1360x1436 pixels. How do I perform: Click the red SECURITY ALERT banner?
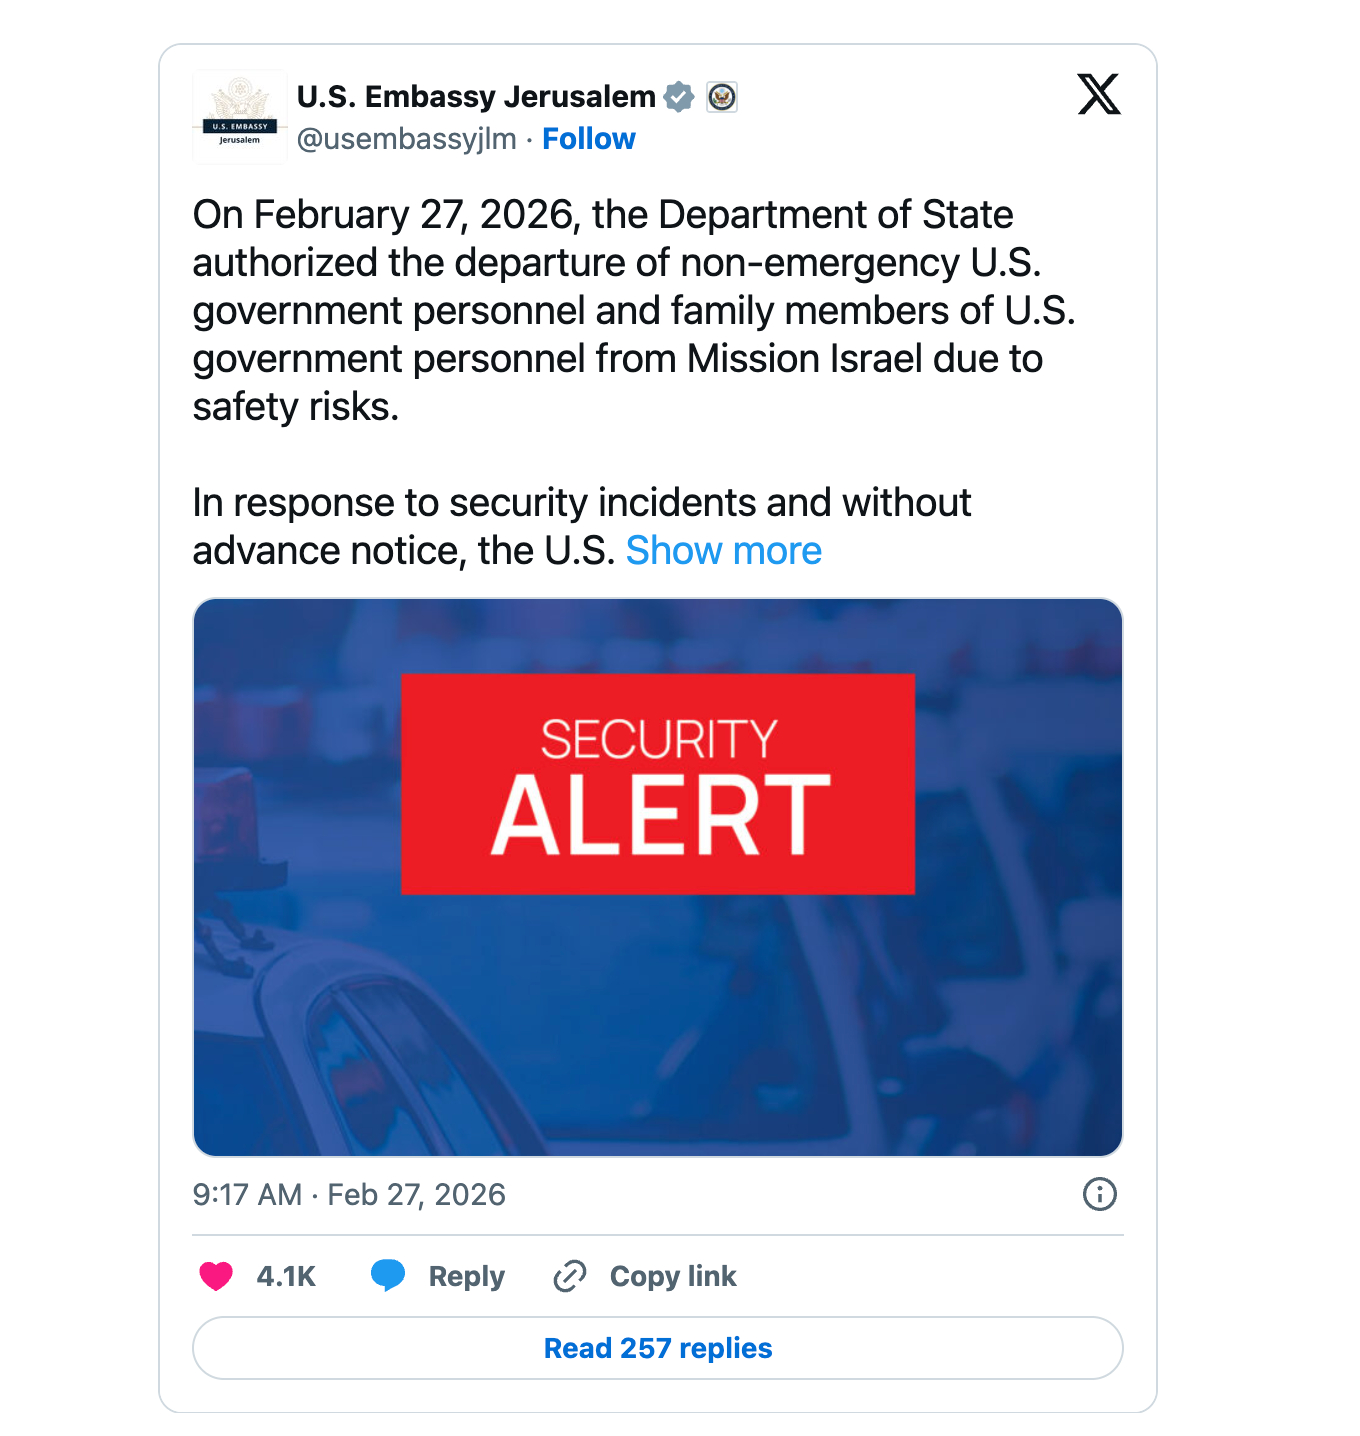pos(658,784)
